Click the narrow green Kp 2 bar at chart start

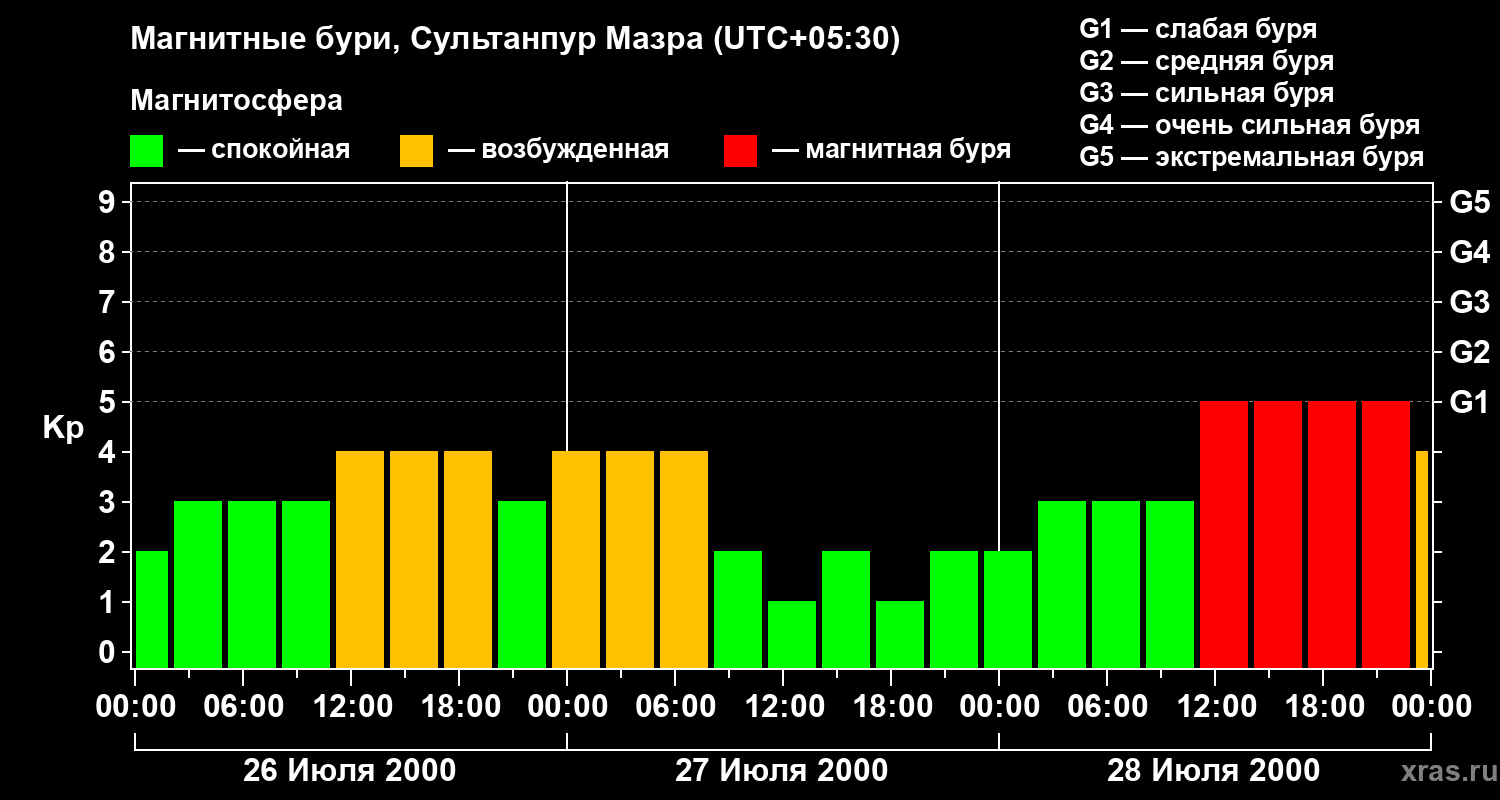click(152, 609)
